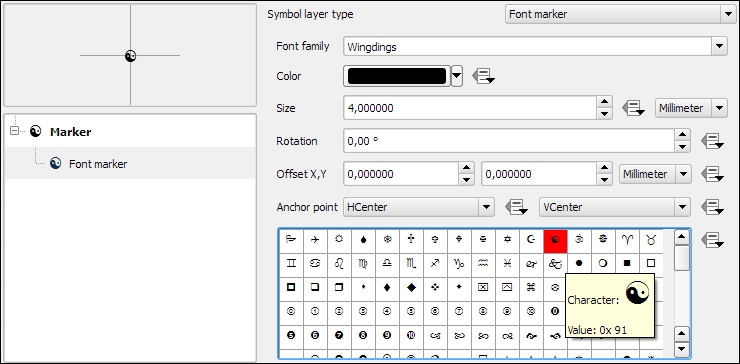Screen dimensions: 740x364
Task: Click the character grid scroll down arrow
Action: coord(681,349)
